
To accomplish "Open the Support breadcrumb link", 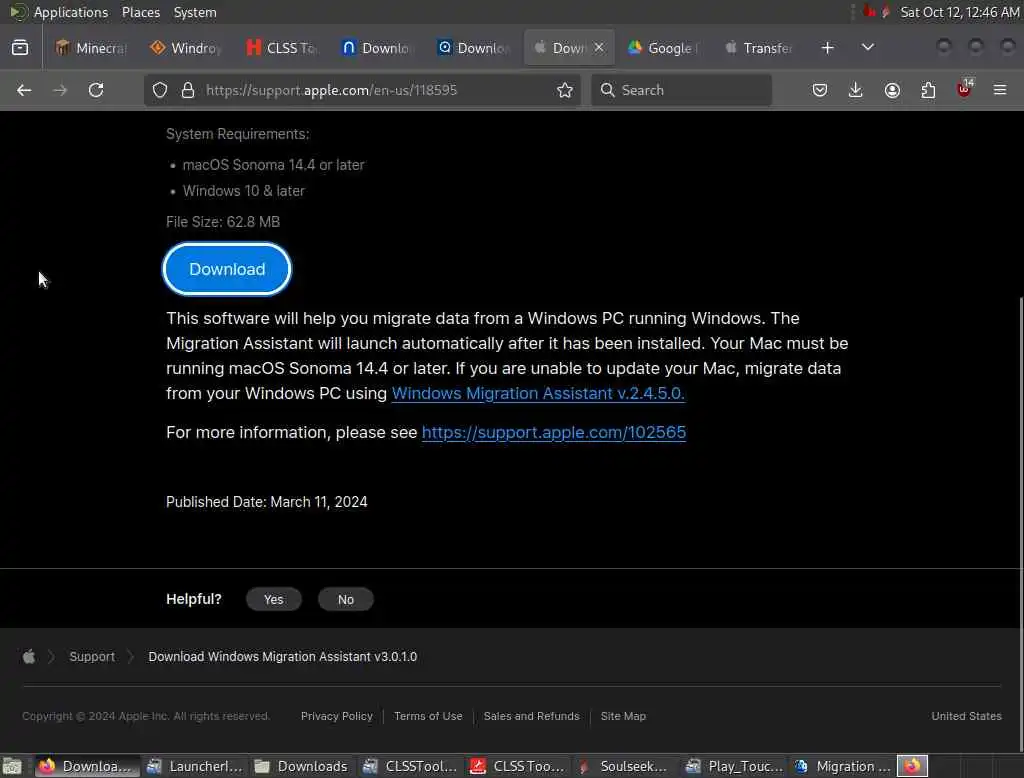I will tap(92, 656).
